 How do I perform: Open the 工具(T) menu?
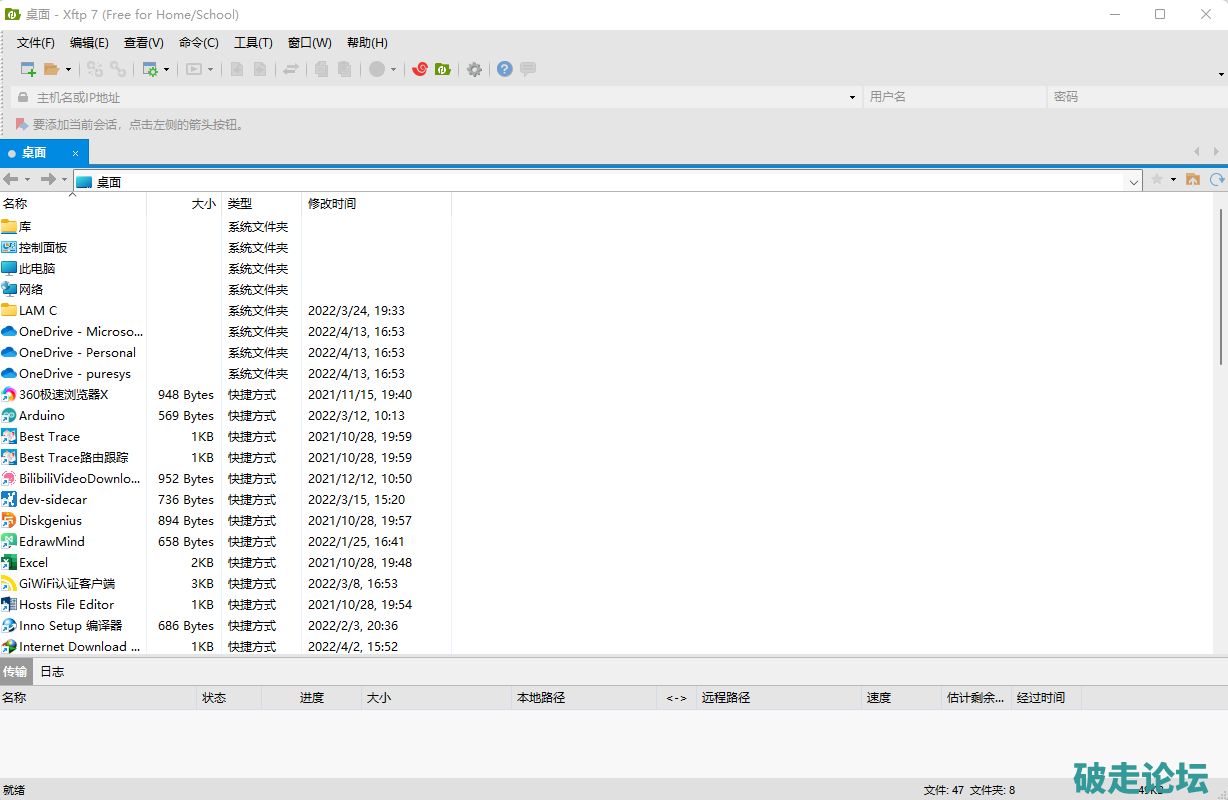click(253, 43)
